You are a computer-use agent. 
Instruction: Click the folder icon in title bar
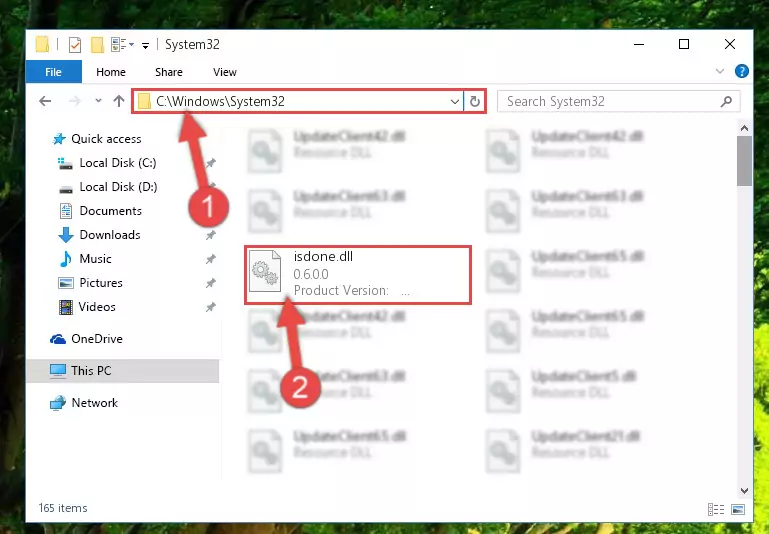[x=42, y=44]
